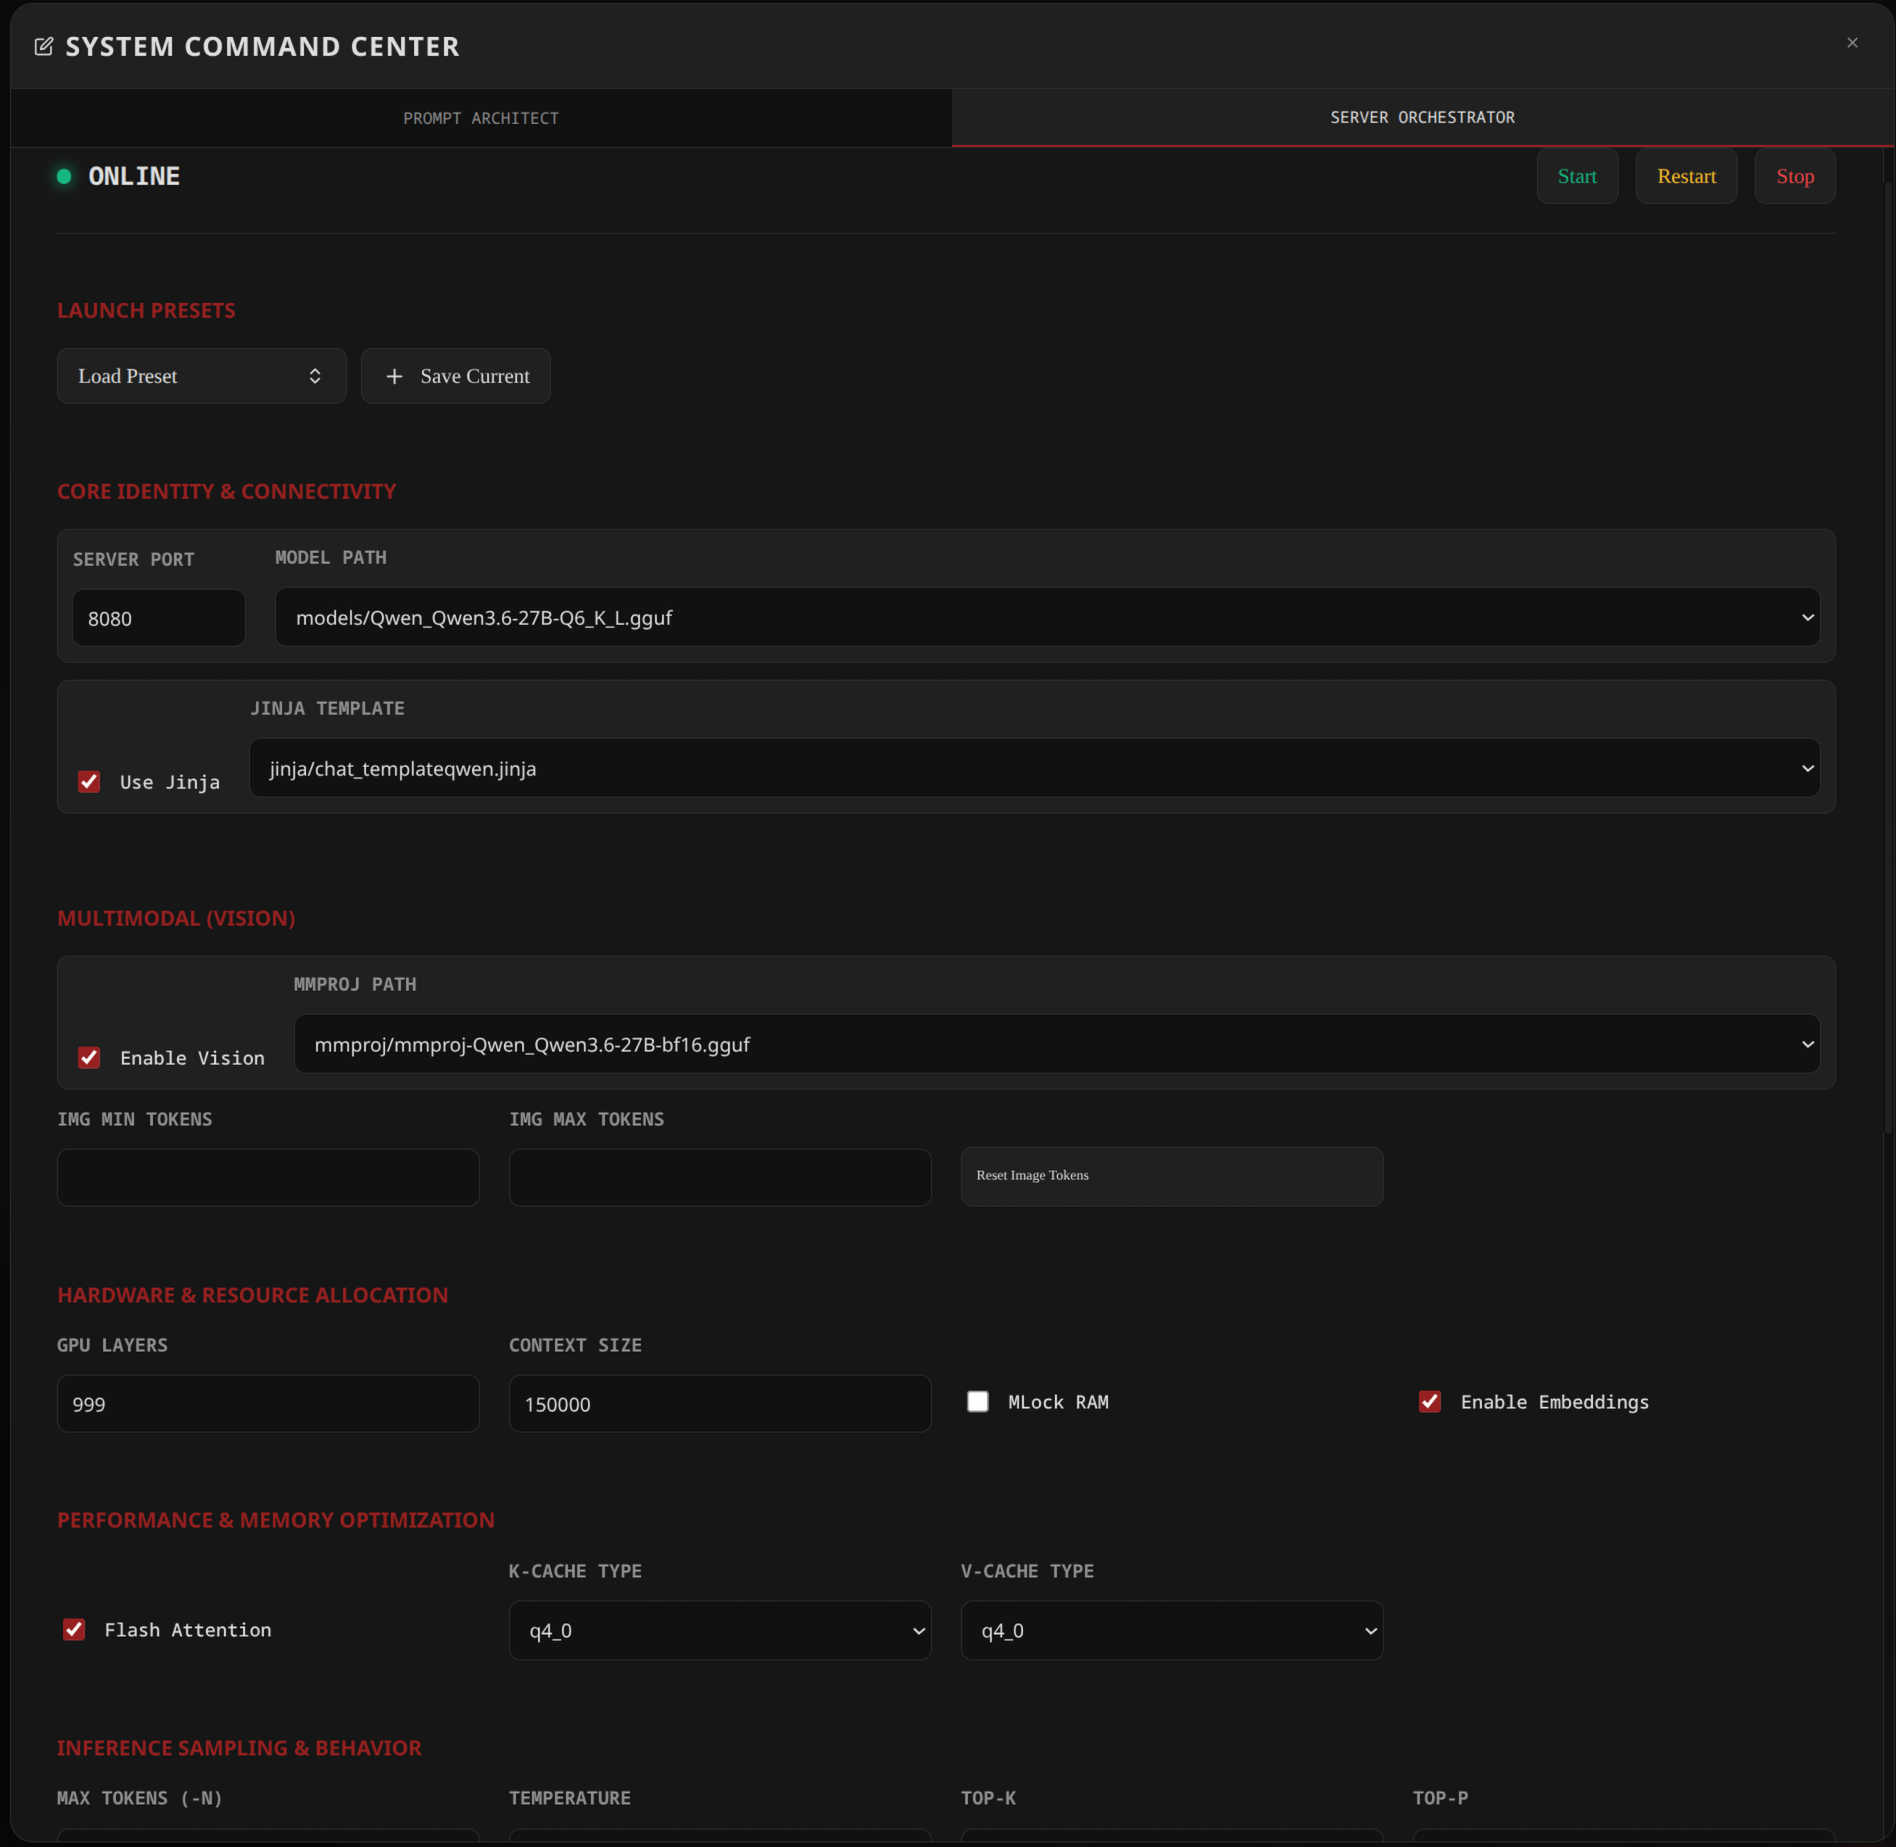Click the ONLINE status text

tap(134, 177)
